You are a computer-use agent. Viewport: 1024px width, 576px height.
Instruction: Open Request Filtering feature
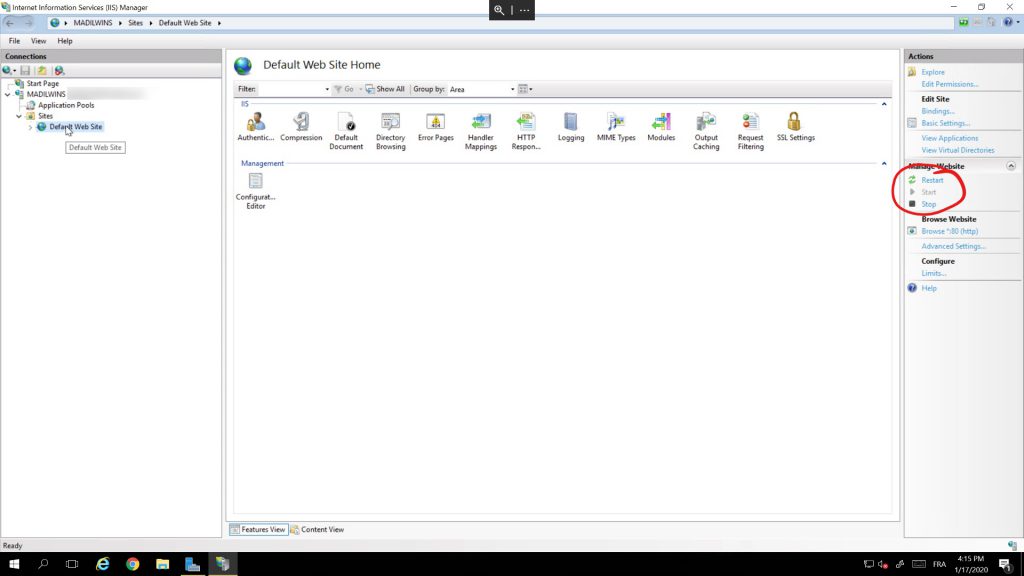tap(750, 131)
